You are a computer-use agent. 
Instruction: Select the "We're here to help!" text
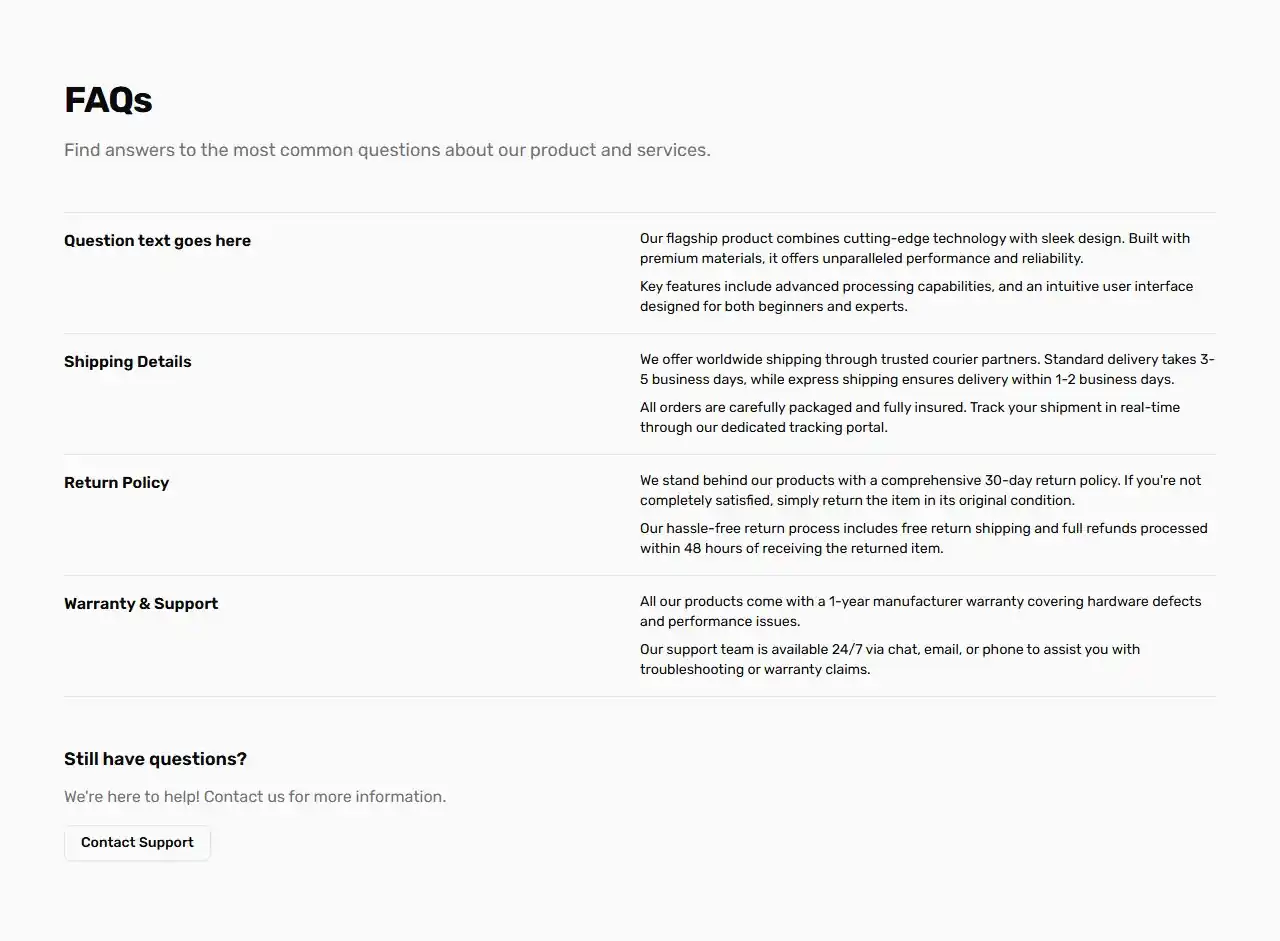point(255,796)
